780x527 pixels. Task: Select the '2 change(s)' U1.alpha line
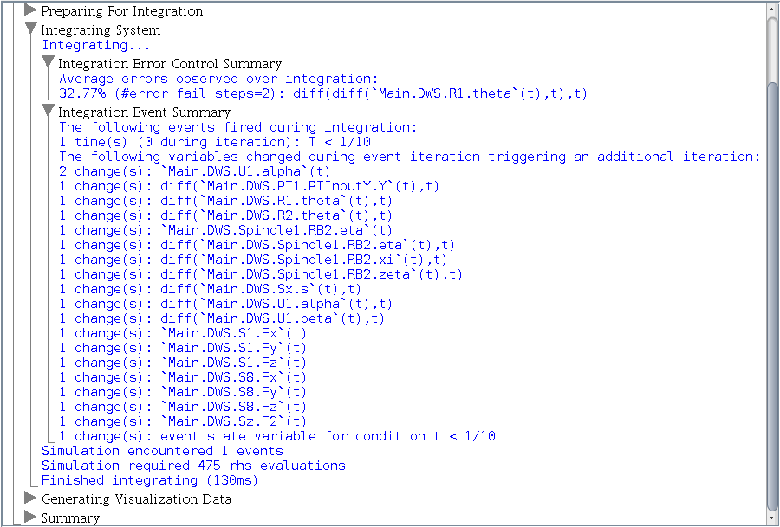[x=202, y=171]
